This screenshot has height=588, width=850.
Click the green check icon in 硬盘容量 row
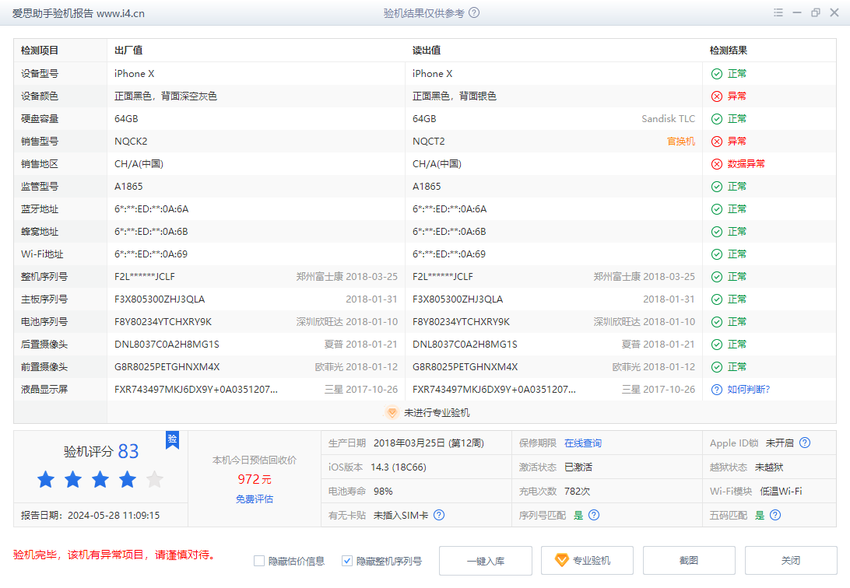pyautogui.click(x=717, y=119)
